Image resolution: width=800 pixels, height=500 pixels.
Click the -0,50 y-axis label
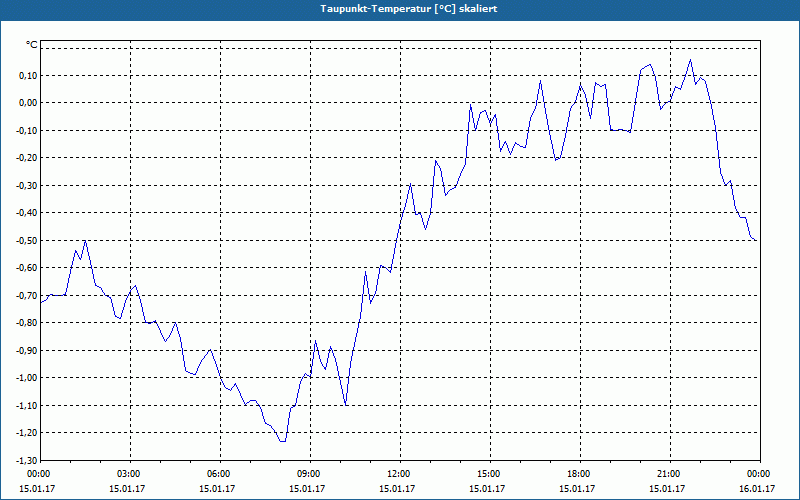27,240
